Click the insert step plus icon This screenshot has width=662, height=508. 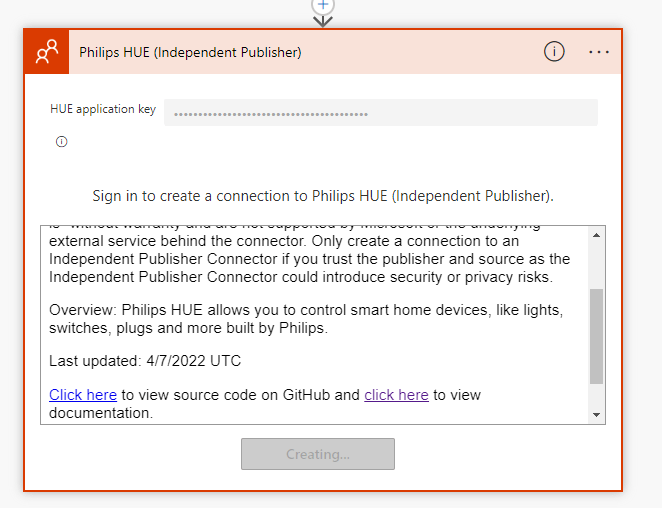click(x=322, y=4)
